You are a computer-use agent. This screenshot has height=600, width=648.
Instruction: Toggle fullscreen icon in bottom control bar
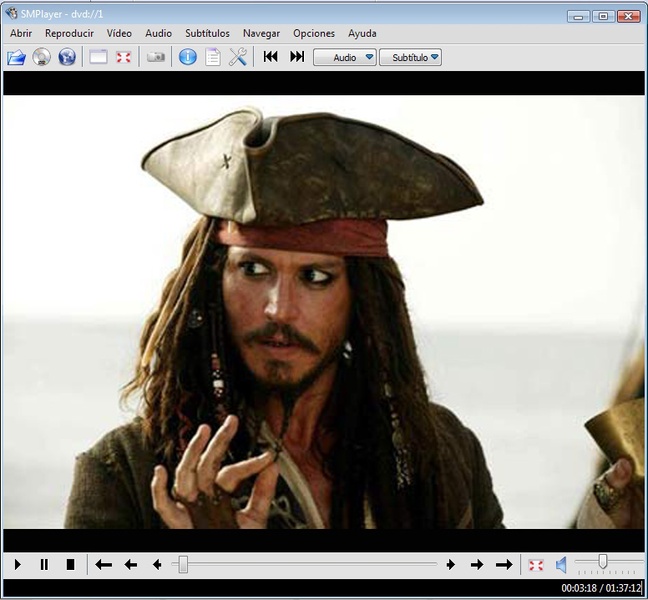[536, 565]
